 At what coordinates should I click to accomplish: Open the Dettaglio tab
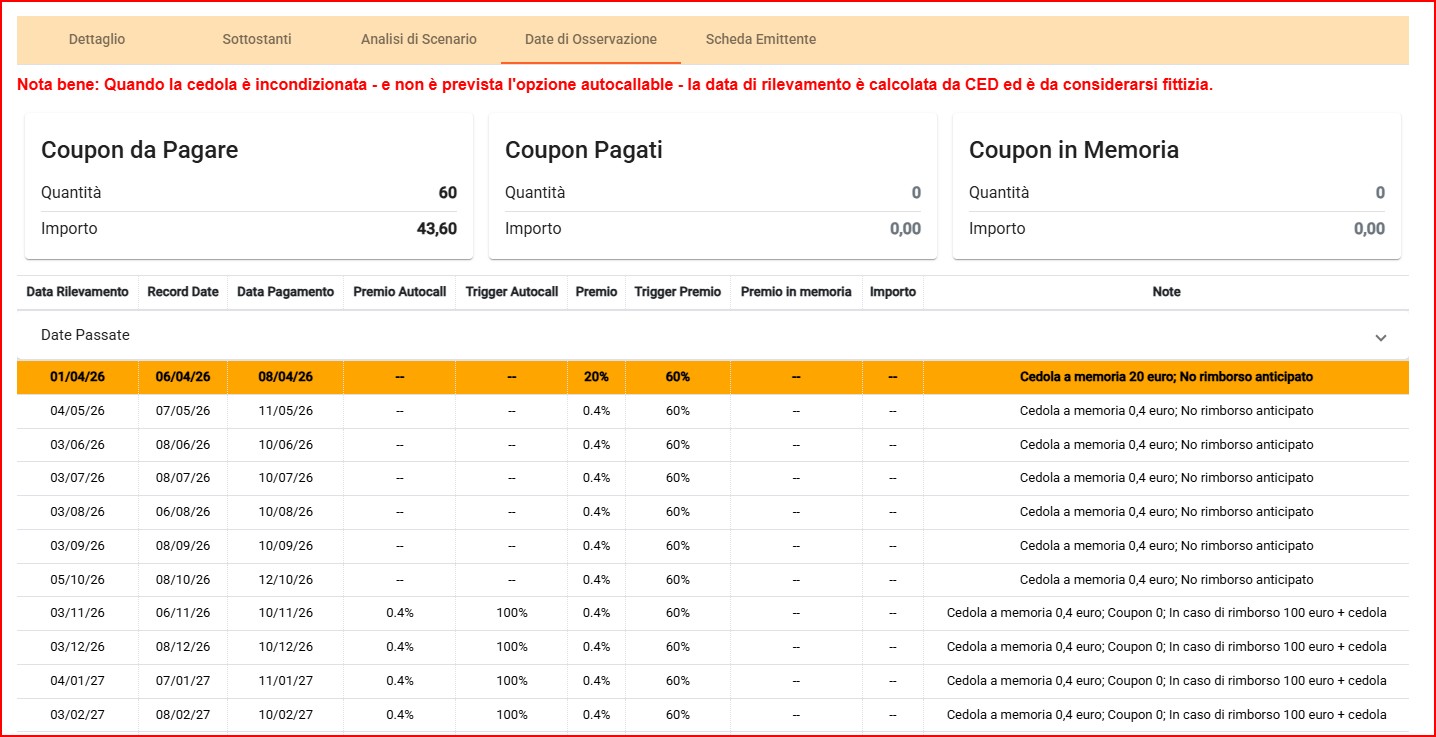tap(97, 39)
